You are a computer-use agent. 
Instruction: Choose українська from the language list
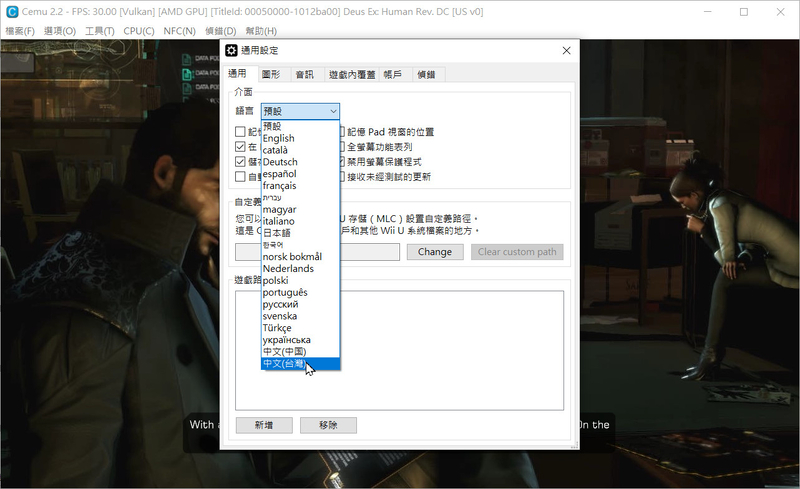click(300, 339)
